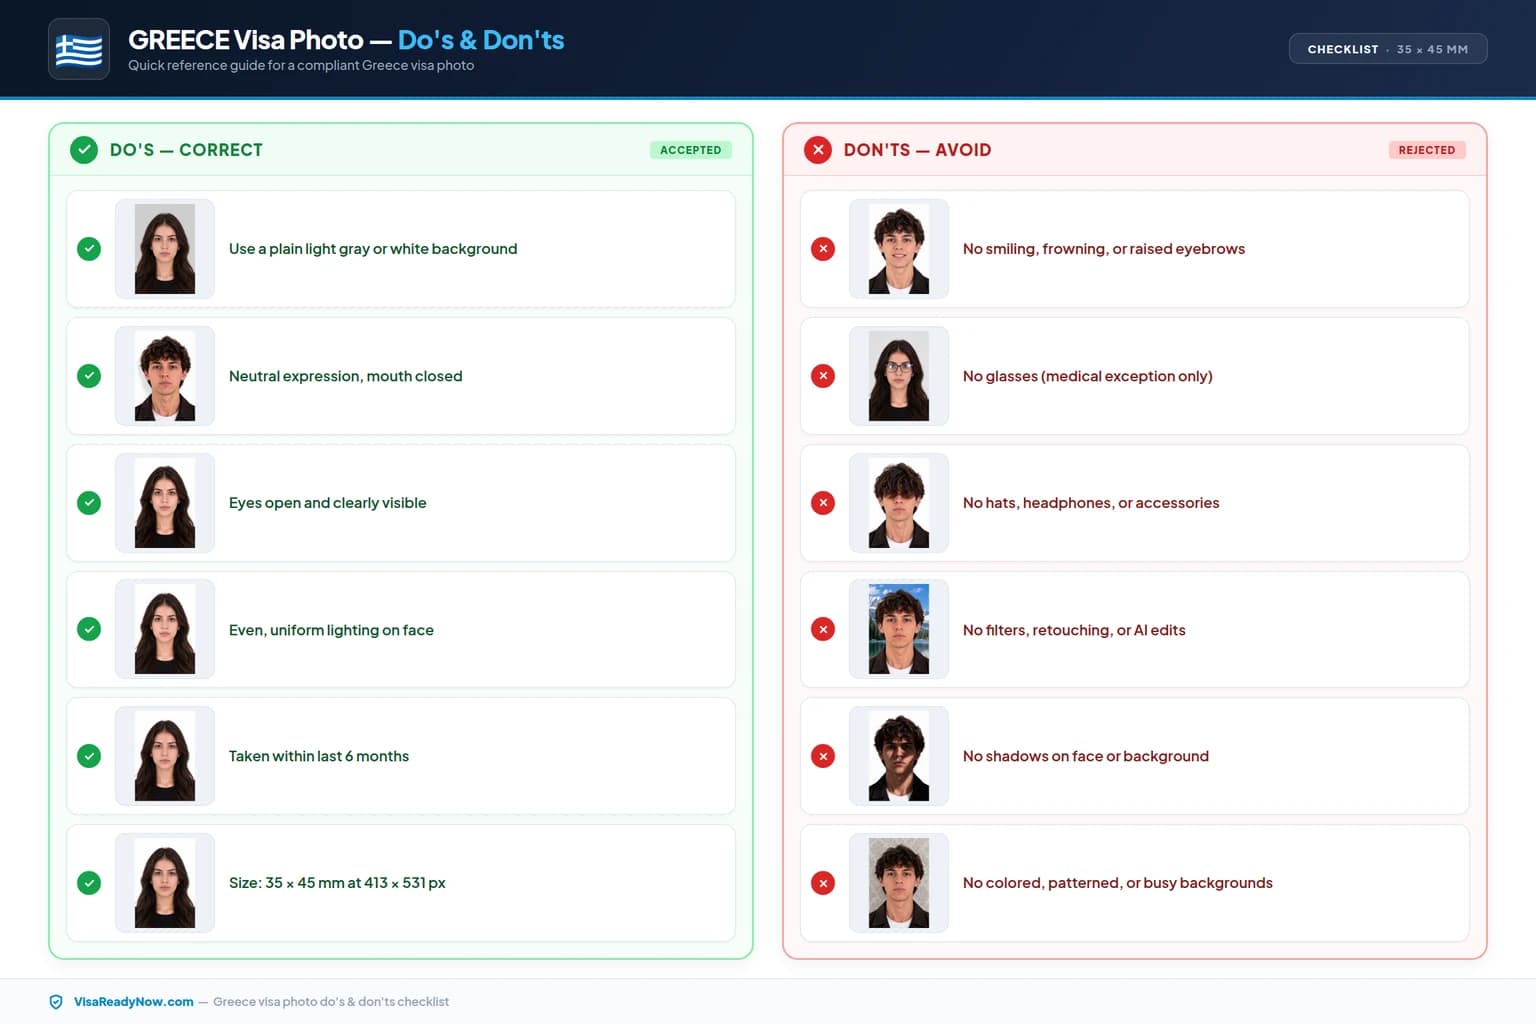1536x1024 pixels.
Task: Click green check beside Even uniform lighting row
Action: (89, 629)
